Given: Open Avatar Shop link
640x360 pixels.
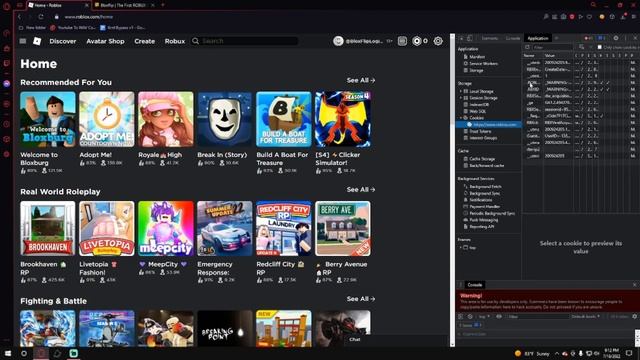Looking at the screenshot, I should tap(105, 41).
